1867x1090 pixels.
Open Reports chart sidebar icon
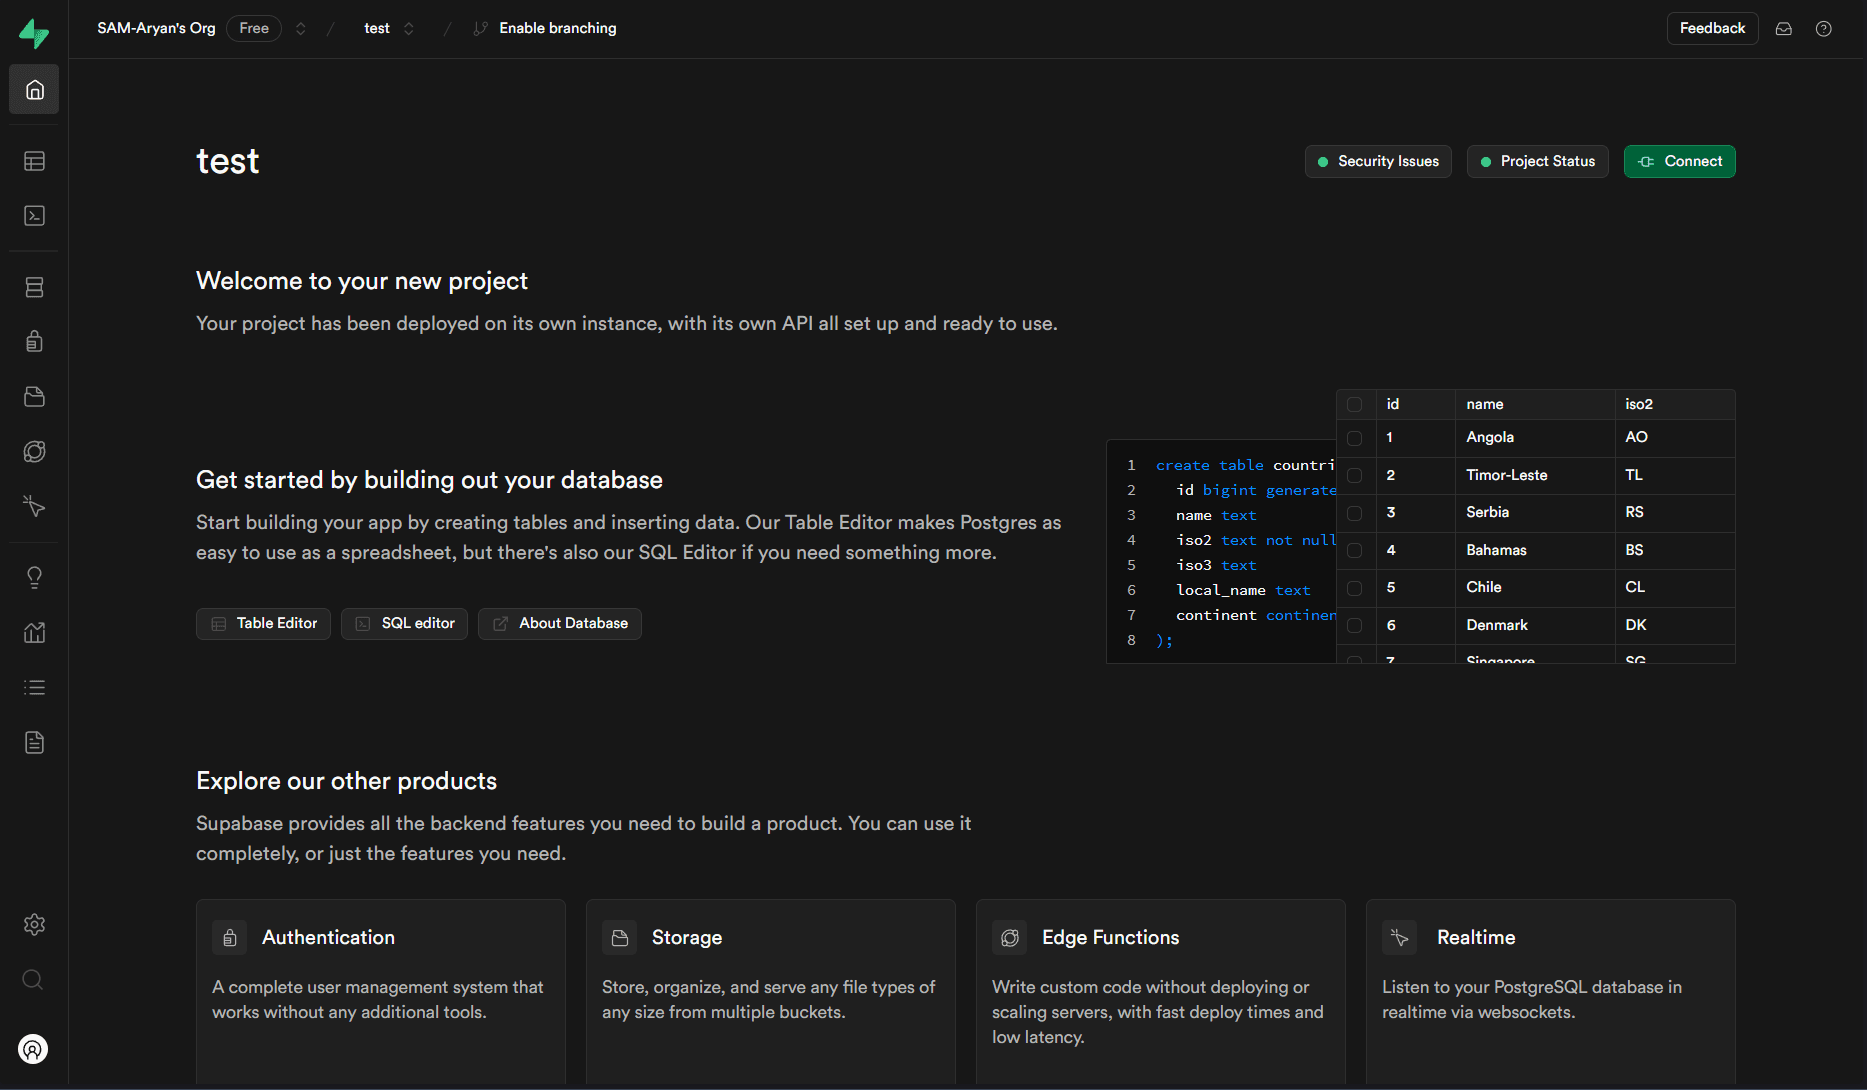pyautogui.click(x=34, y=633)
